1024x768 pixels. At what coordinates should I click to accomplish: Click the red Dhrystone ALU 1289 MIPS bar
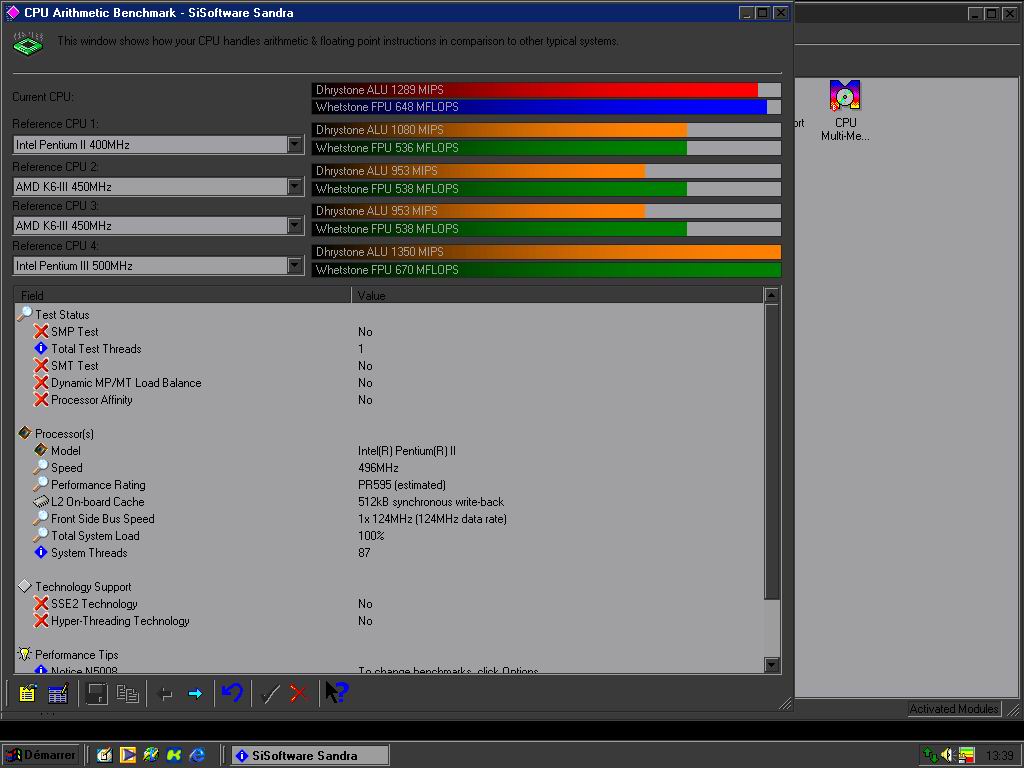535,90
